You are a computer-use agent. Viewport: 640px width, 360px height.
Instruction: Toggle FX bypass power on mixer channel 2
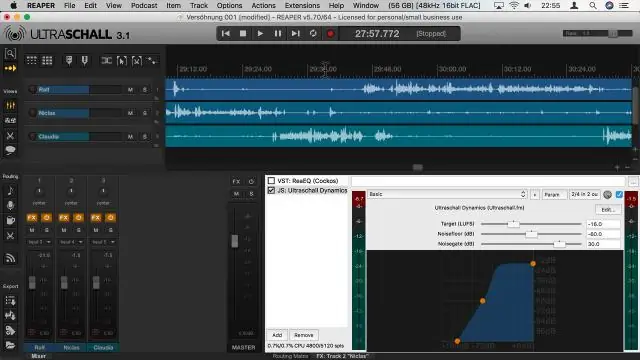[78, 218]
